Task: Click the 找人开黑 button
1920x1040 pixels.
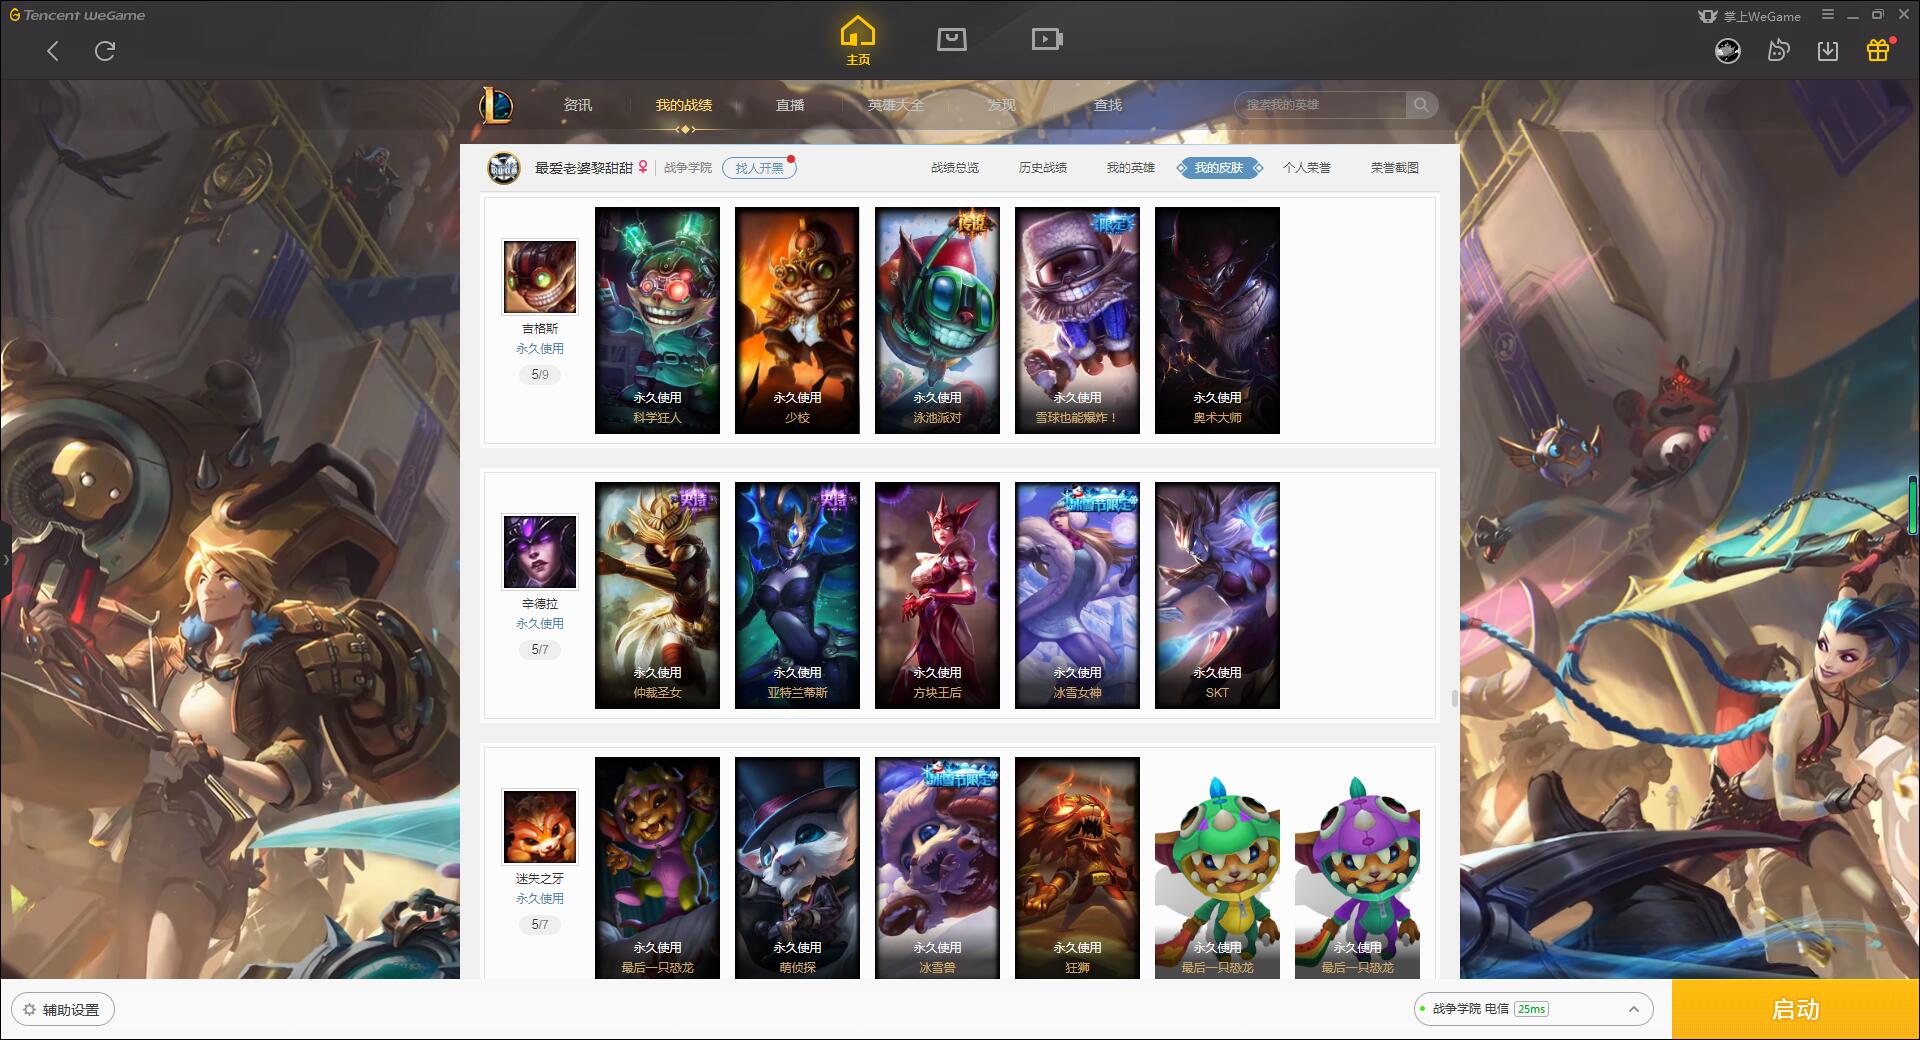Action: click(759, 168)
